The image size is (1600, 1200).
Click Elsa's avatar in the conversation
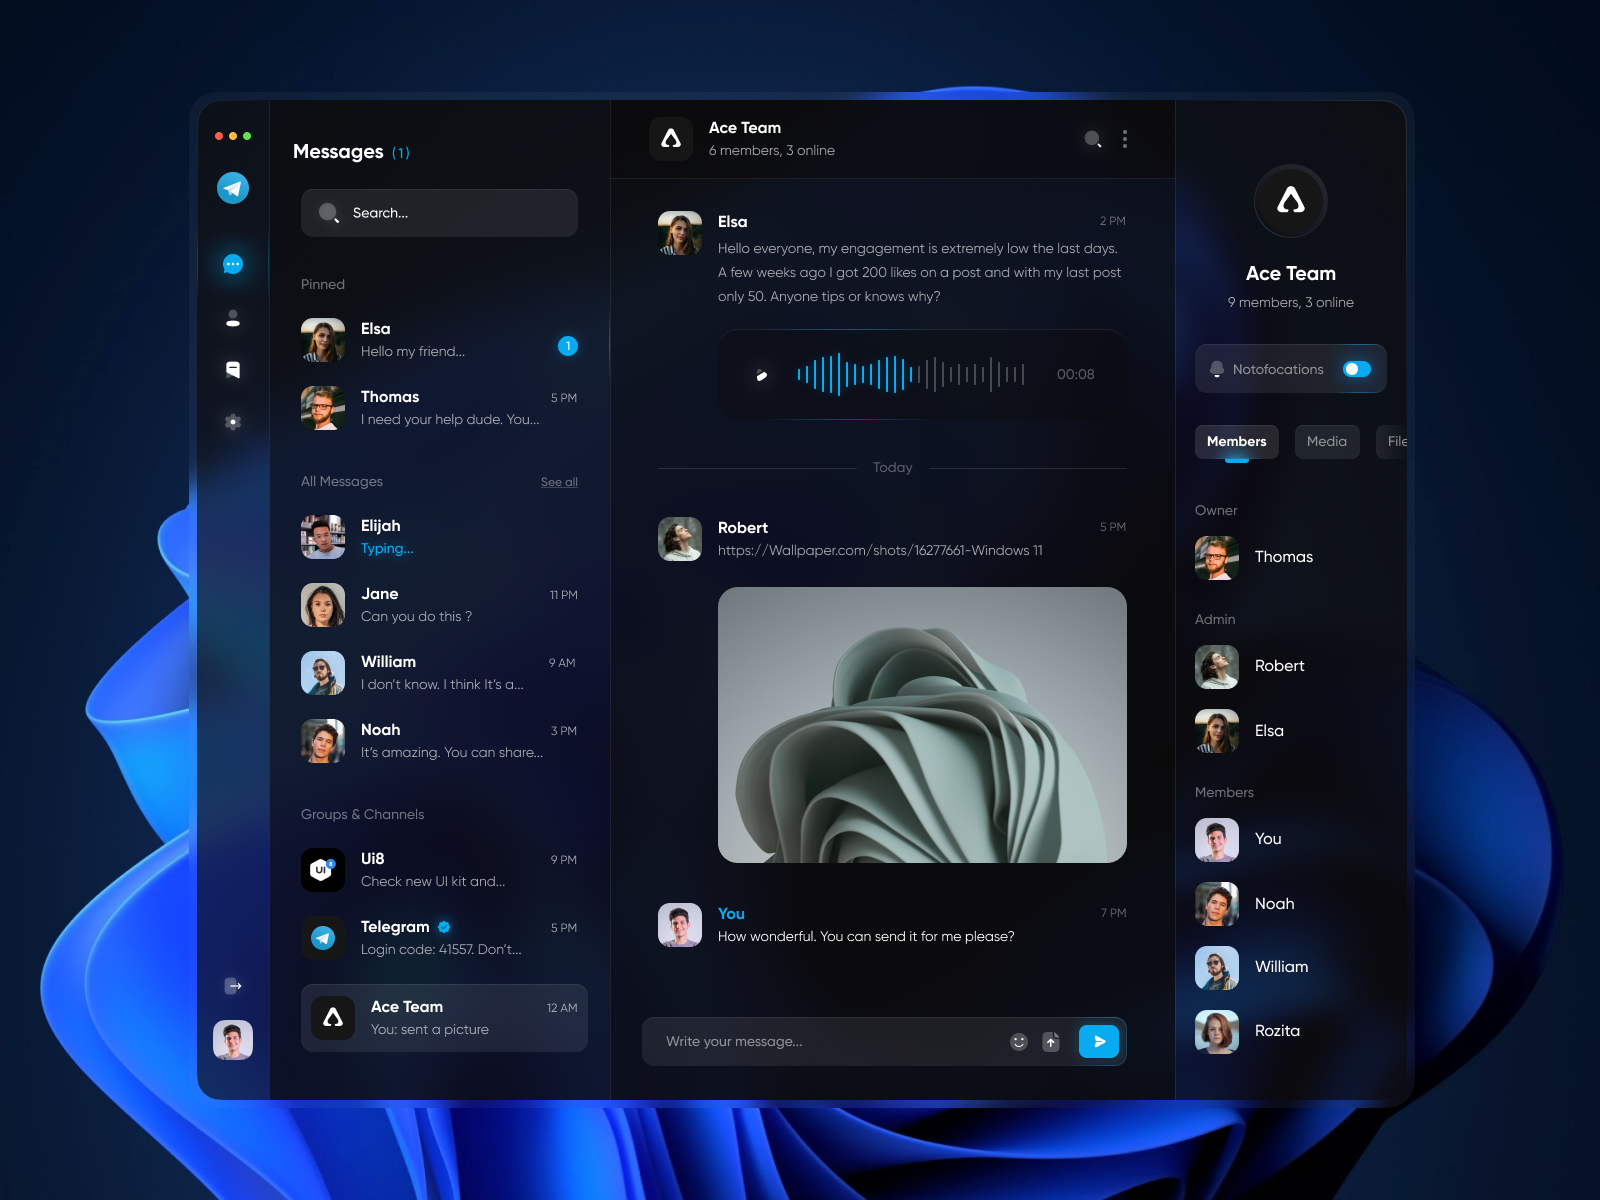680,233
